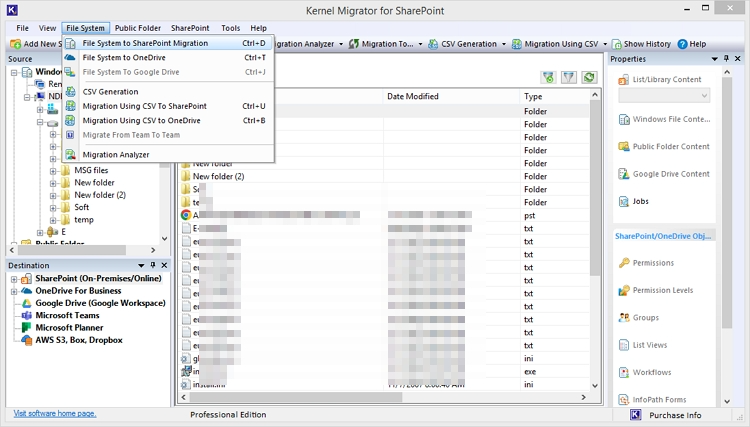Open Google Drive Content in Properties
The height and width of the screenshot is (427, 750).
664,174
